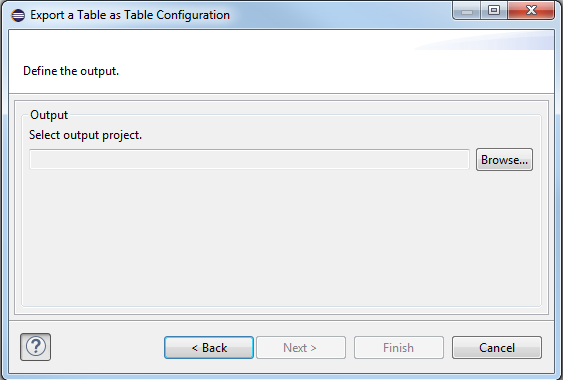
Task: Click the disabled Finish button
Action: pos(399,348)
